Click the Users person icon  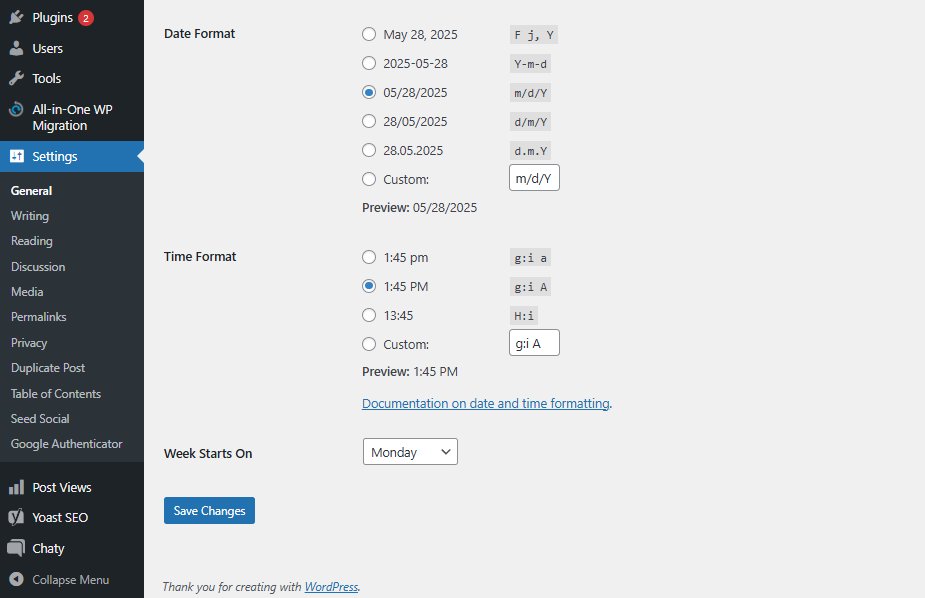[16, 48]
